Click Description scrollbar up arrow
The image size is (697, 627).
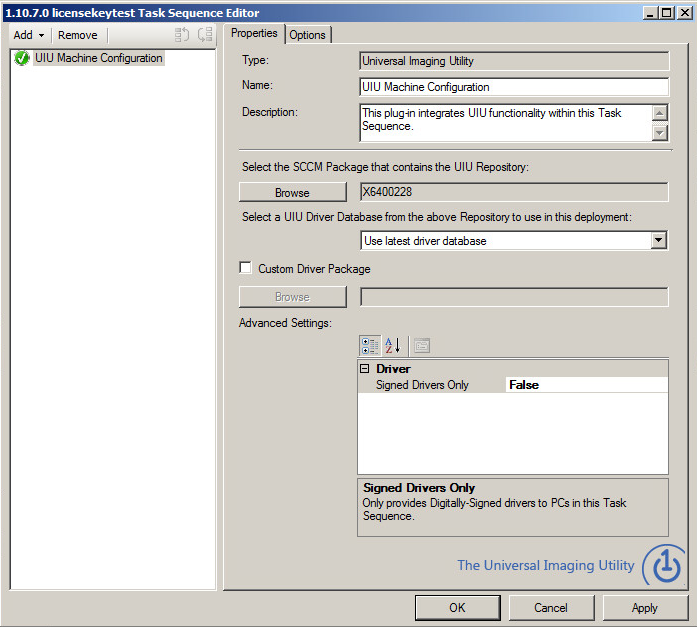660,113
